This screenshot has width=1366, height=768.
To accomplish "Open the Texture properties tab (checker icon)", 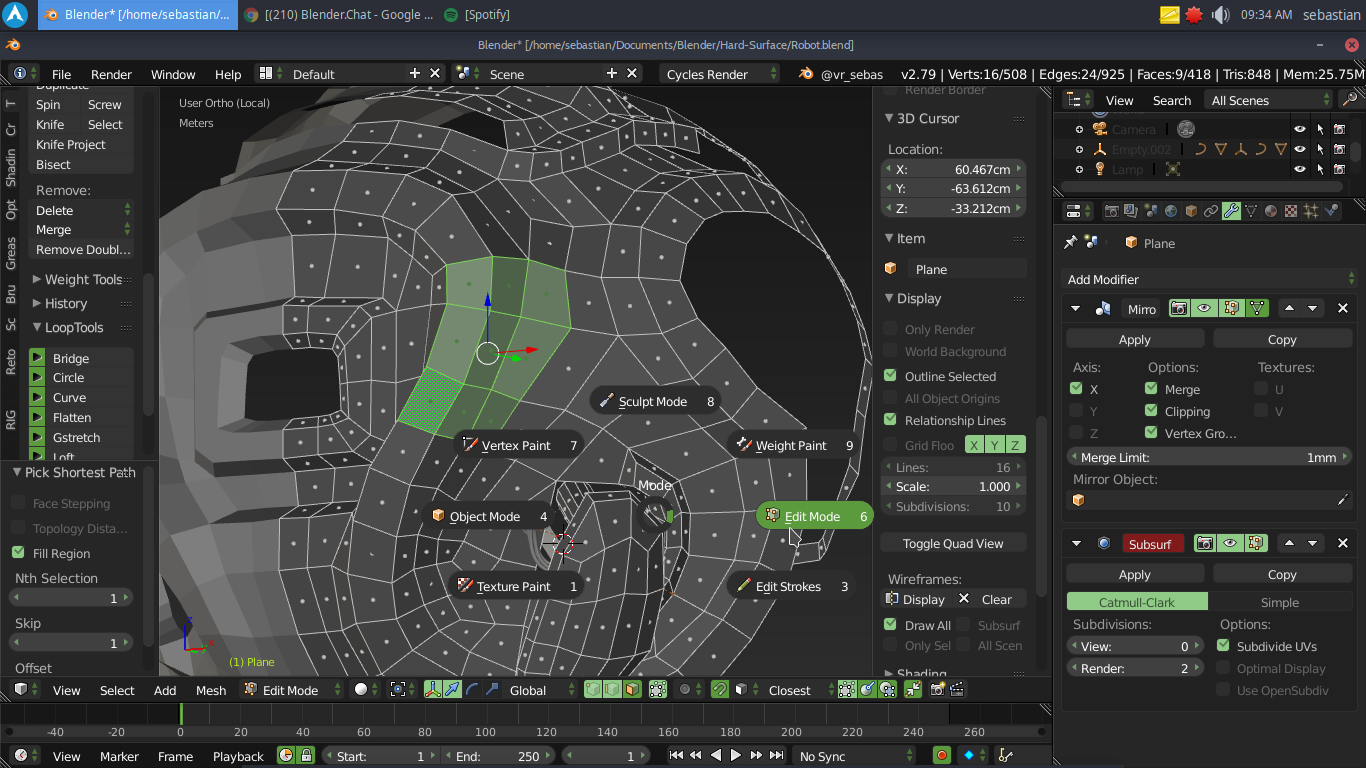I will coord(1291,211).
